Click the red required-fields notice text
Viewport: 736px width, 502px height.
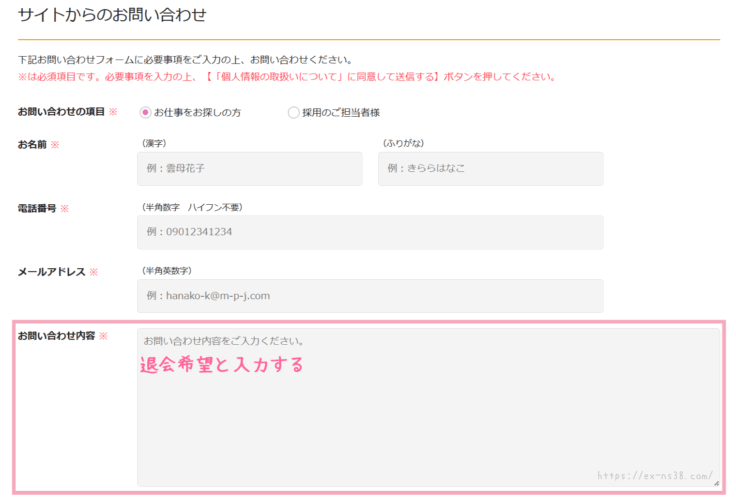[287, 77]
